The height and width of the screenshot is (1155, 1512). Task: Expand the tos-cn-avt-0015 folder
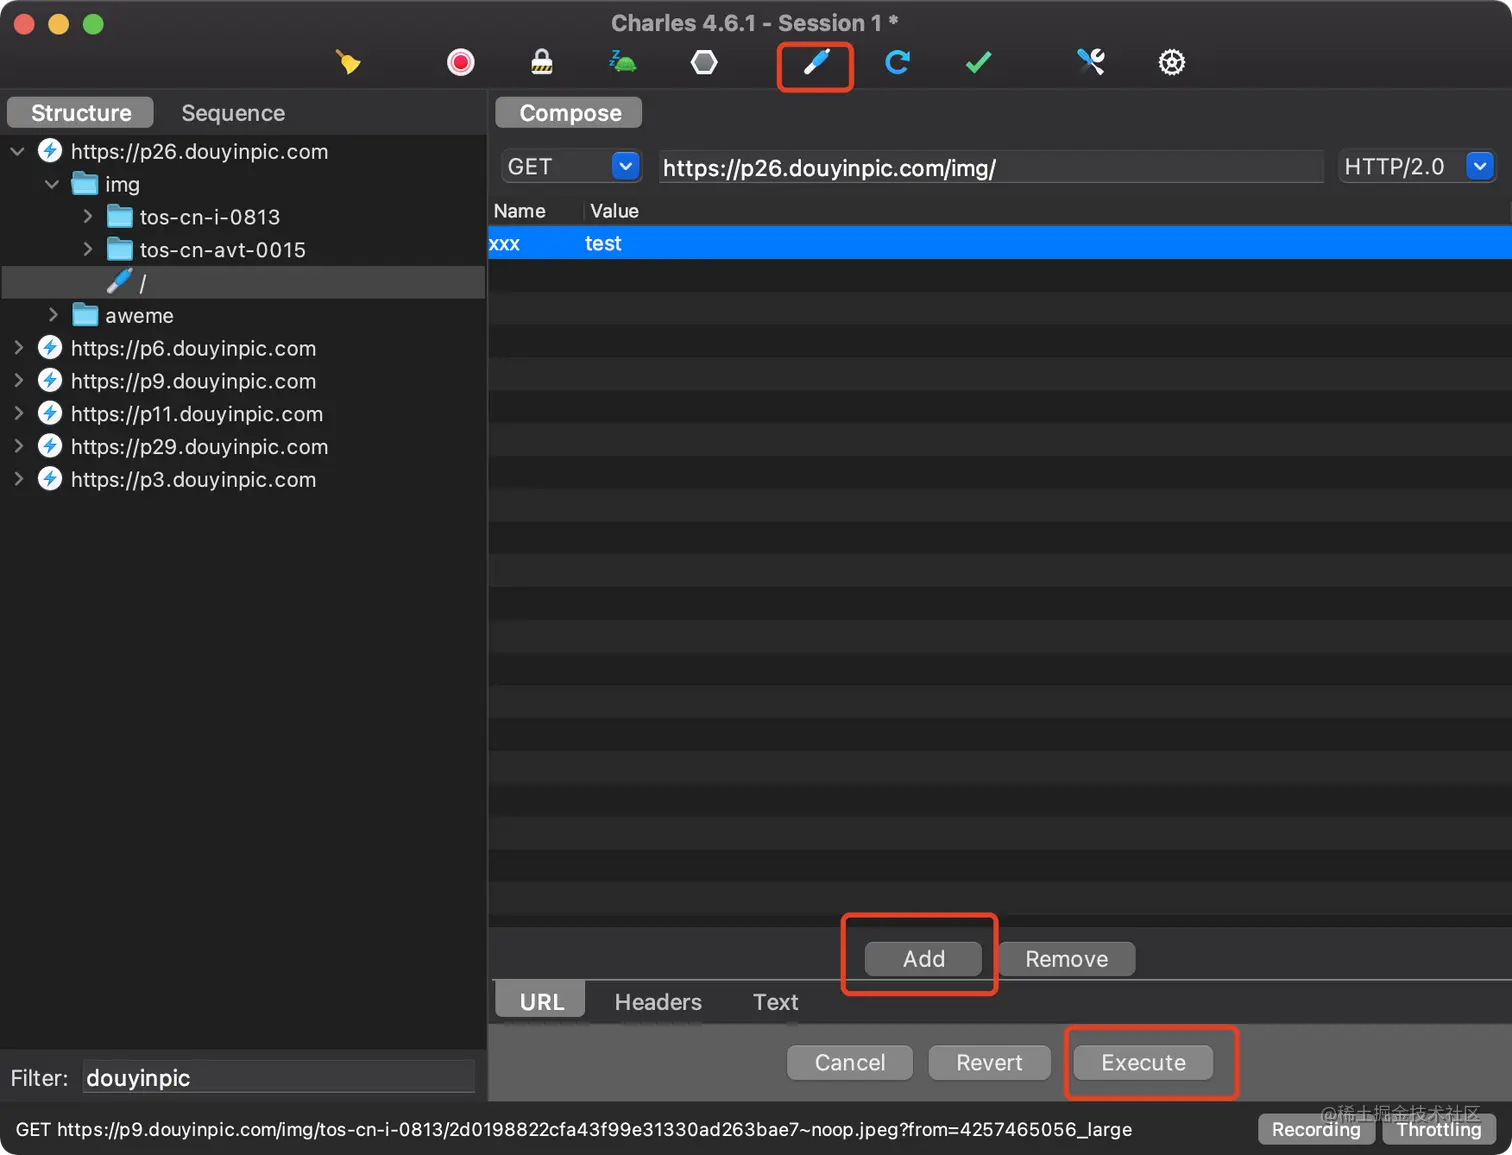click(x=87, y=250)
